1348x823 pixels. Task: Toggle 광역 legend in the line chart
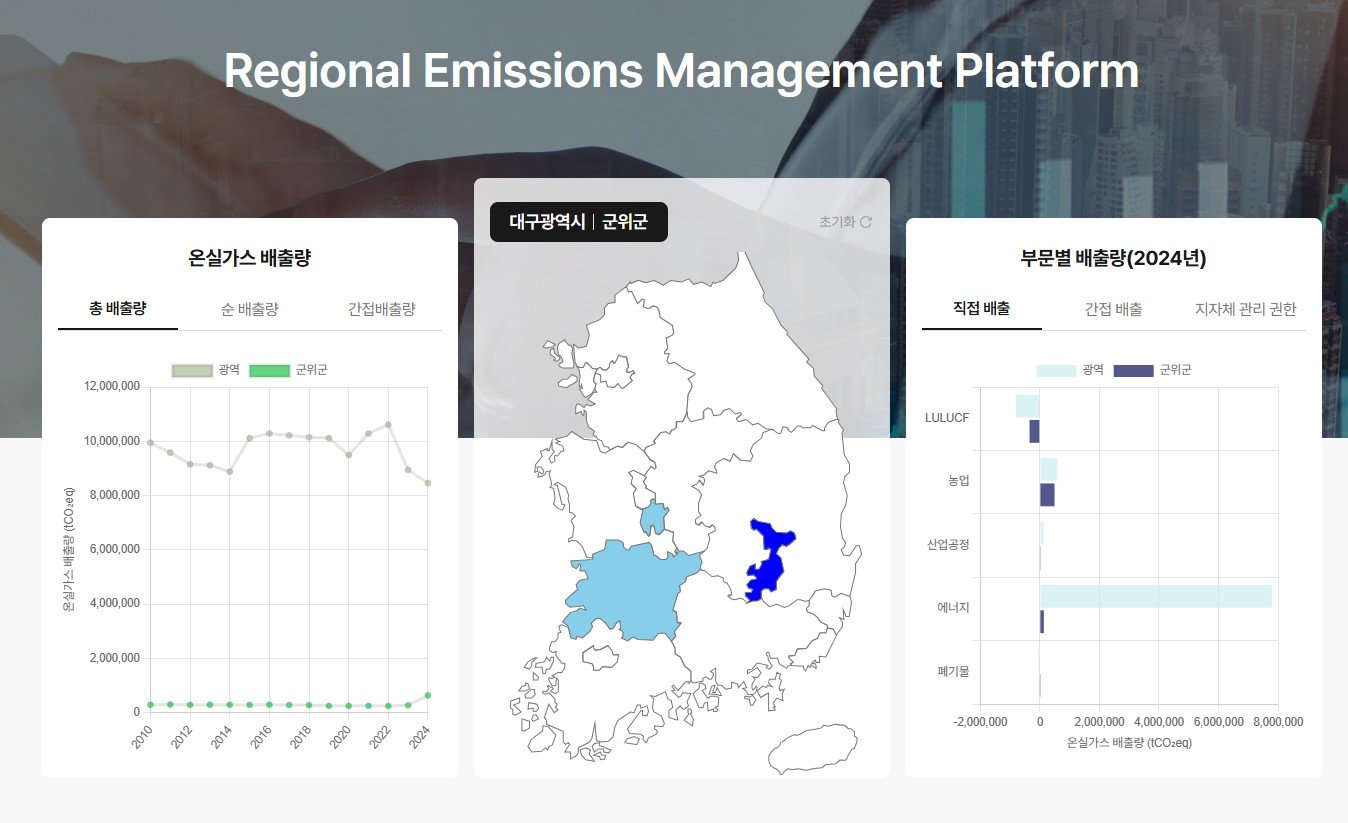pyautogui.click(x=205, y=370)
